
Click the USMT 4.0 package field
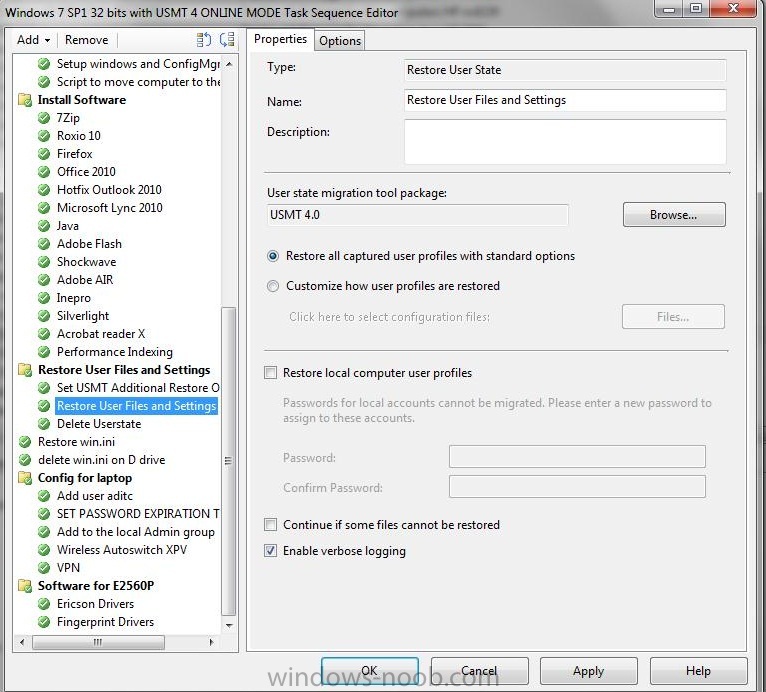tap(418, 215)
